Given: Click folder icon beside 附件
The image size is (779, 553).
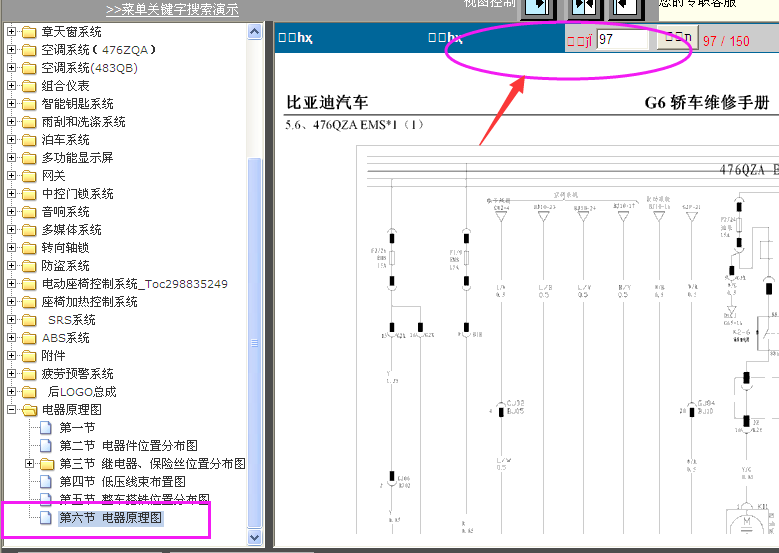Looking at the screenshot, I should [x=29, y=356].
